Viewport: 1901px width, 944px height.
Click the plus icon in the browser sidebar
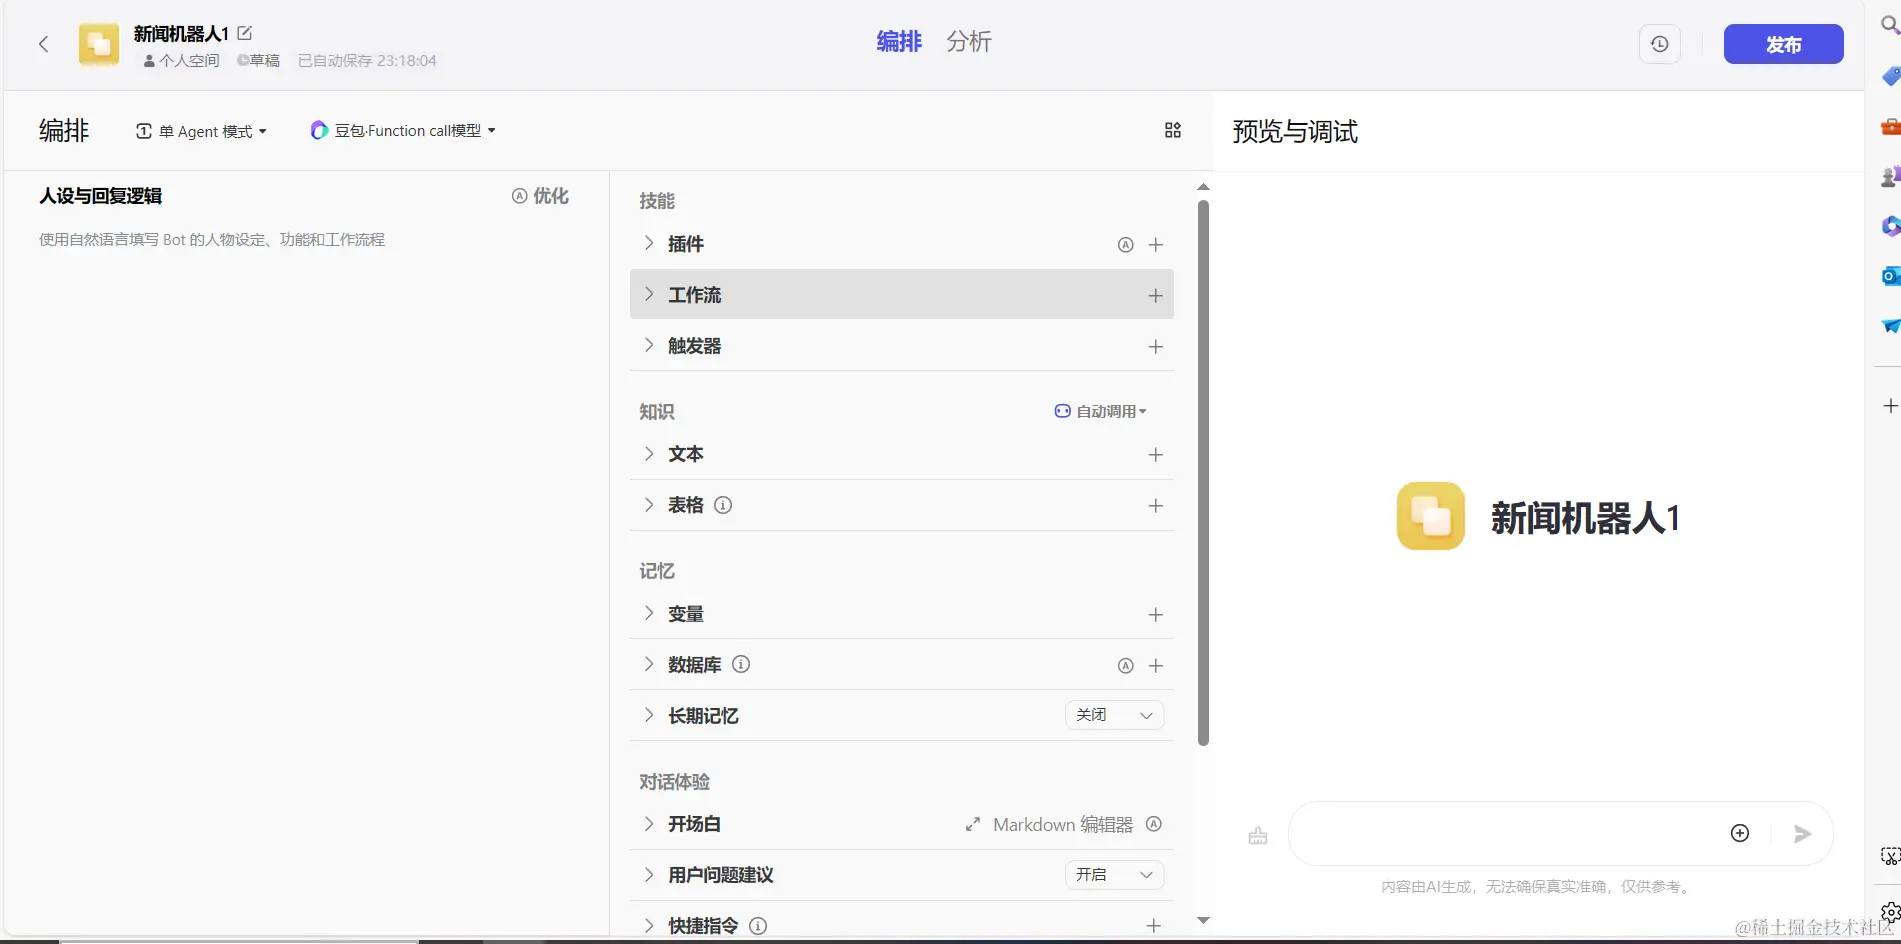coord(1889,406)
